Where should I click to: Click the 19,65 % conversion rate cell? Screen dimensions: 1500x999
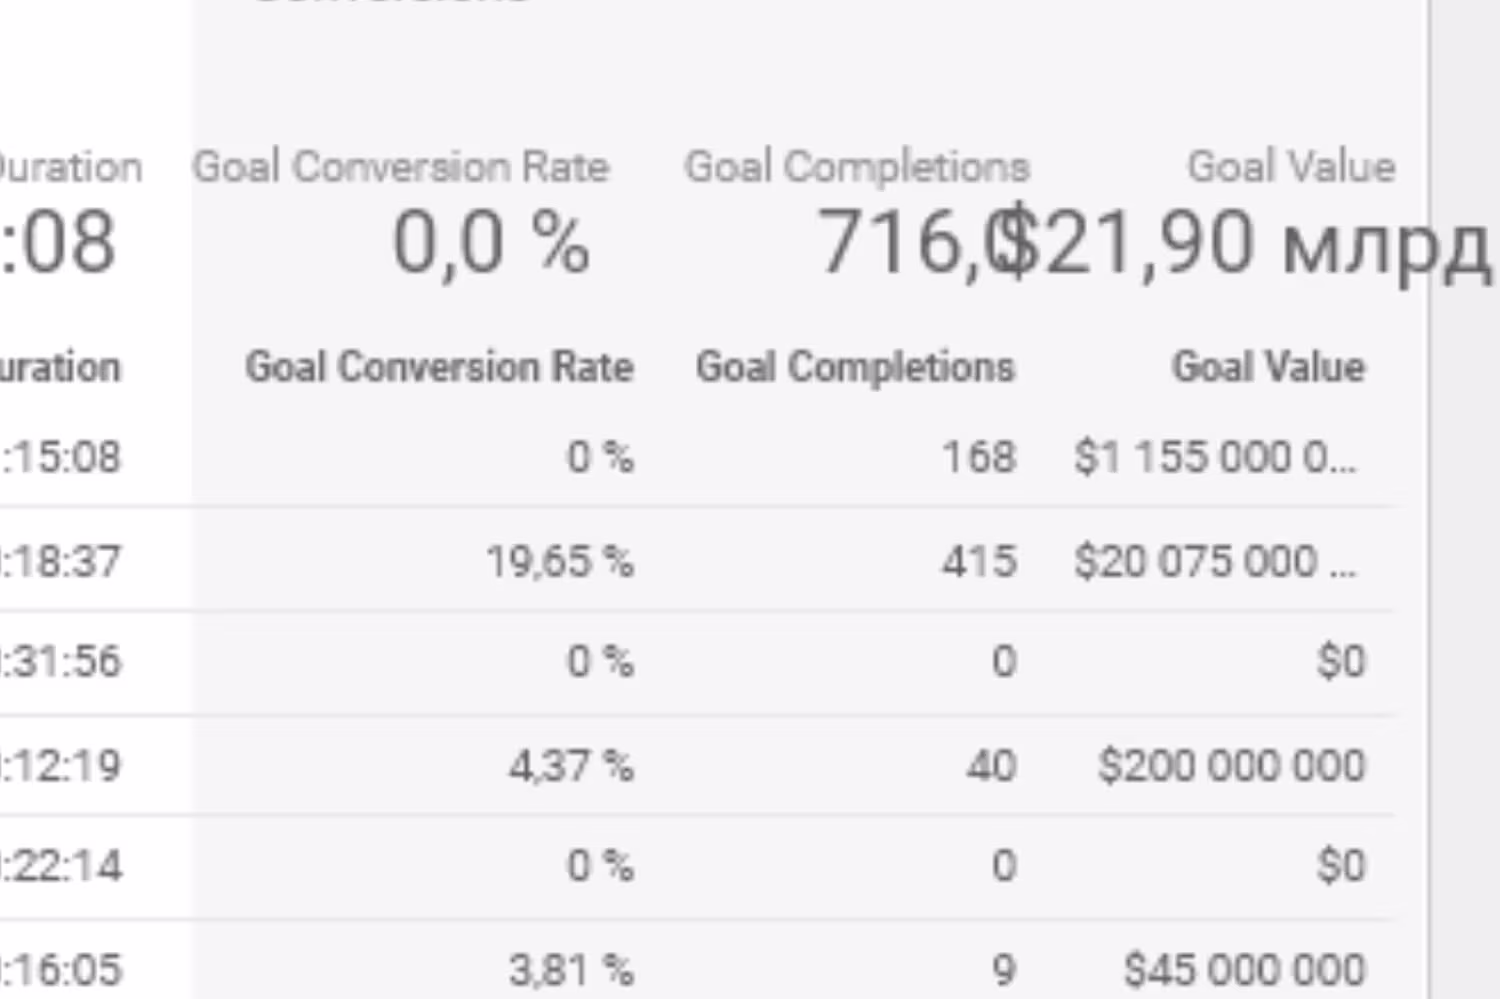pos(560,561)
